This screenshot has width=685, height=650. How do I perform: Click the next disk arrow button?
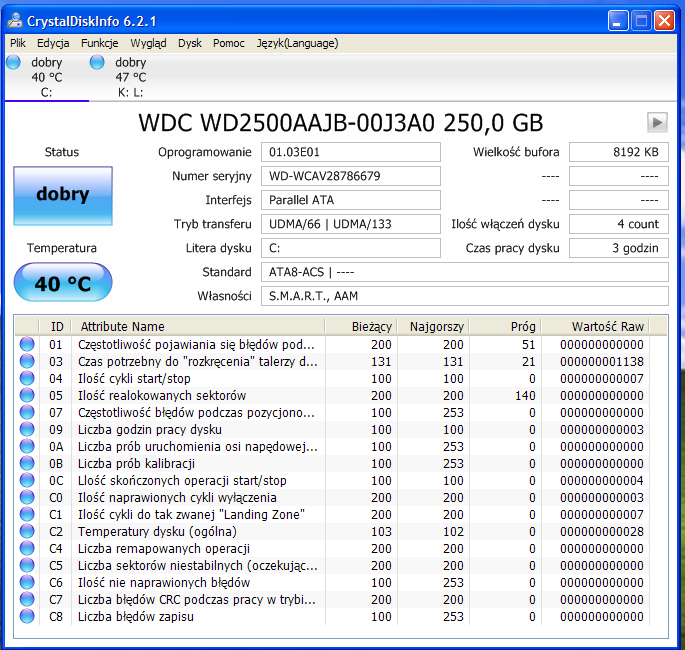pyautogui.click(x=657, y=122)
